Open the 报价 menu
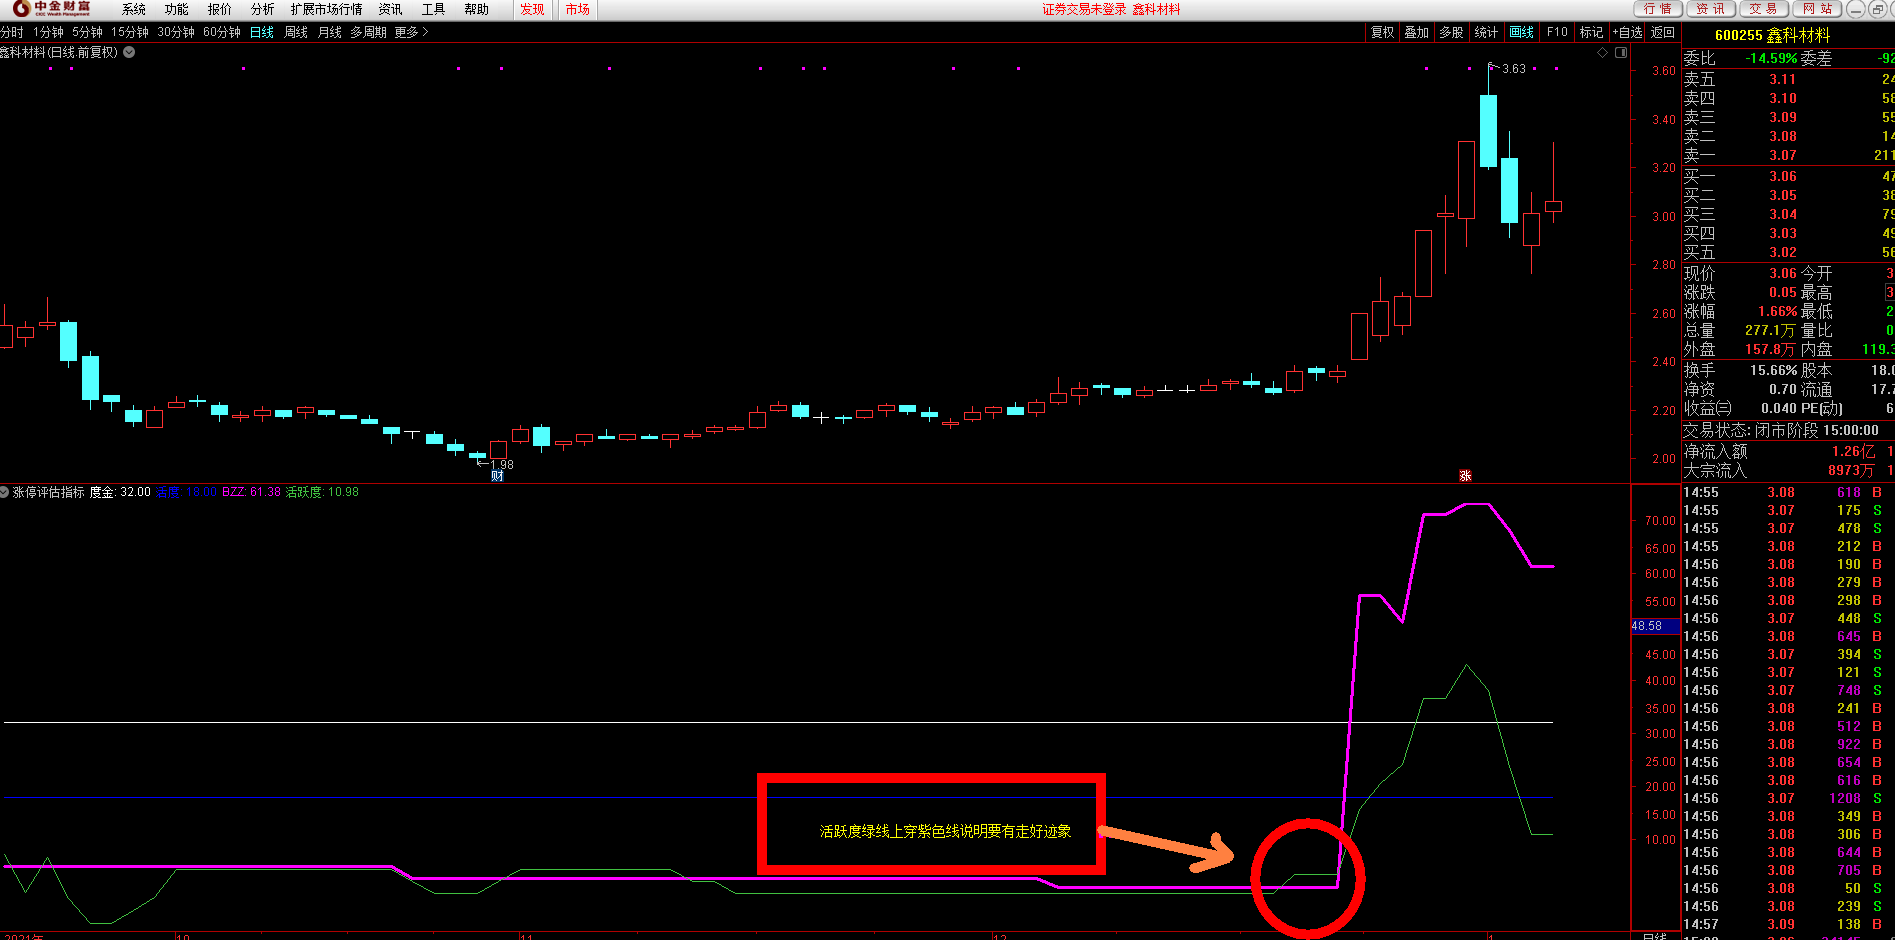This screenshot has width=1895, height=940. (220, 9)
